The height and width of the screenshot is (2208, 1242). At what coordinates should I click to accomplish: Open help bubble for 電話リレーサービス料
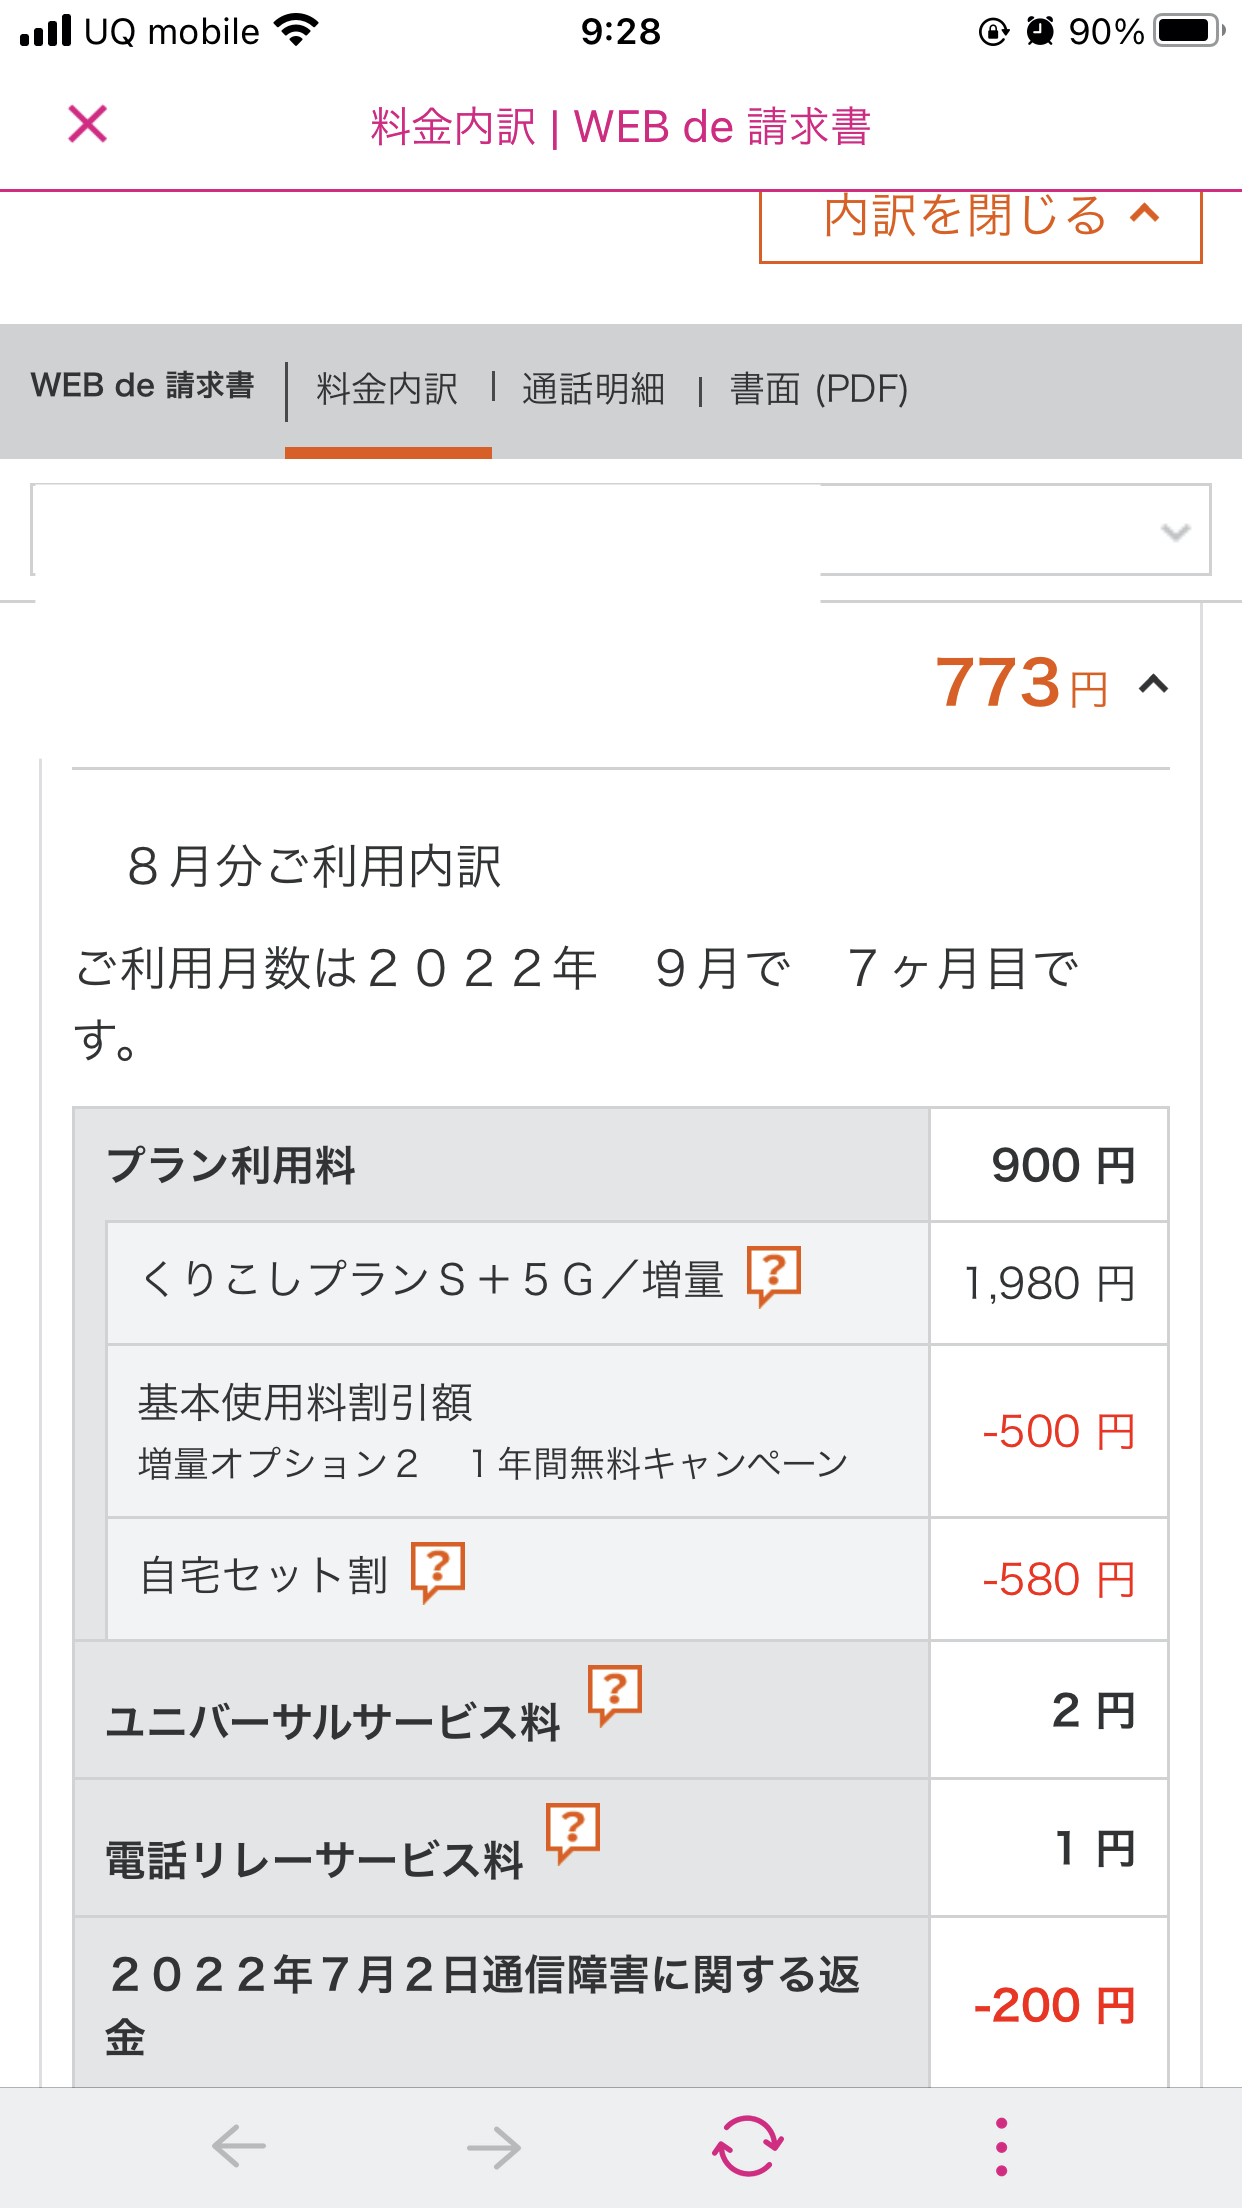coord(572,1832)
